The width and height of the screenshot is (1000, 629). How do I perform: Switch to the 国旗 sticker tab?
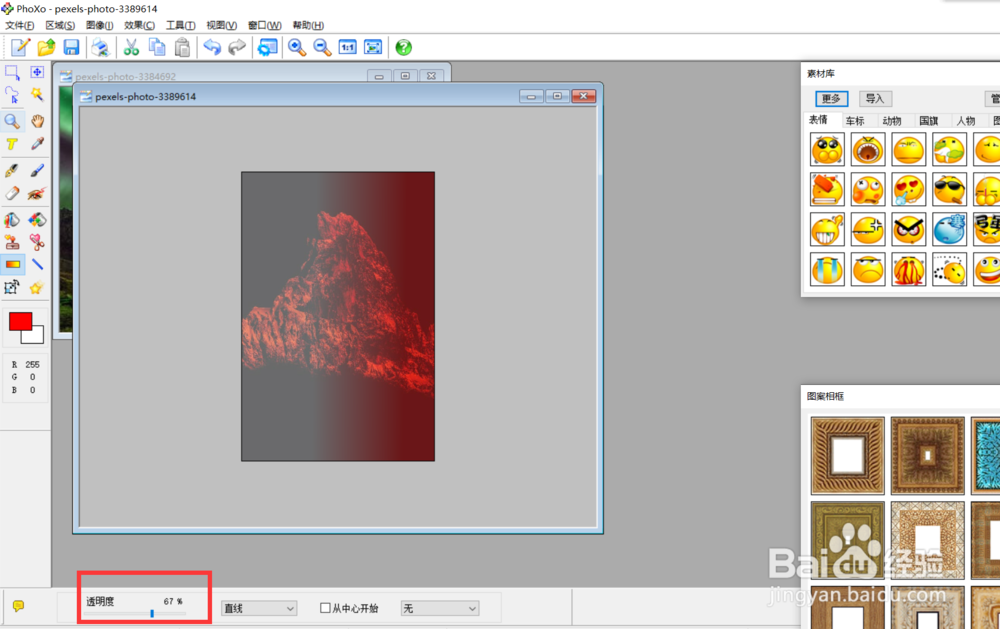tap(929, 121)
